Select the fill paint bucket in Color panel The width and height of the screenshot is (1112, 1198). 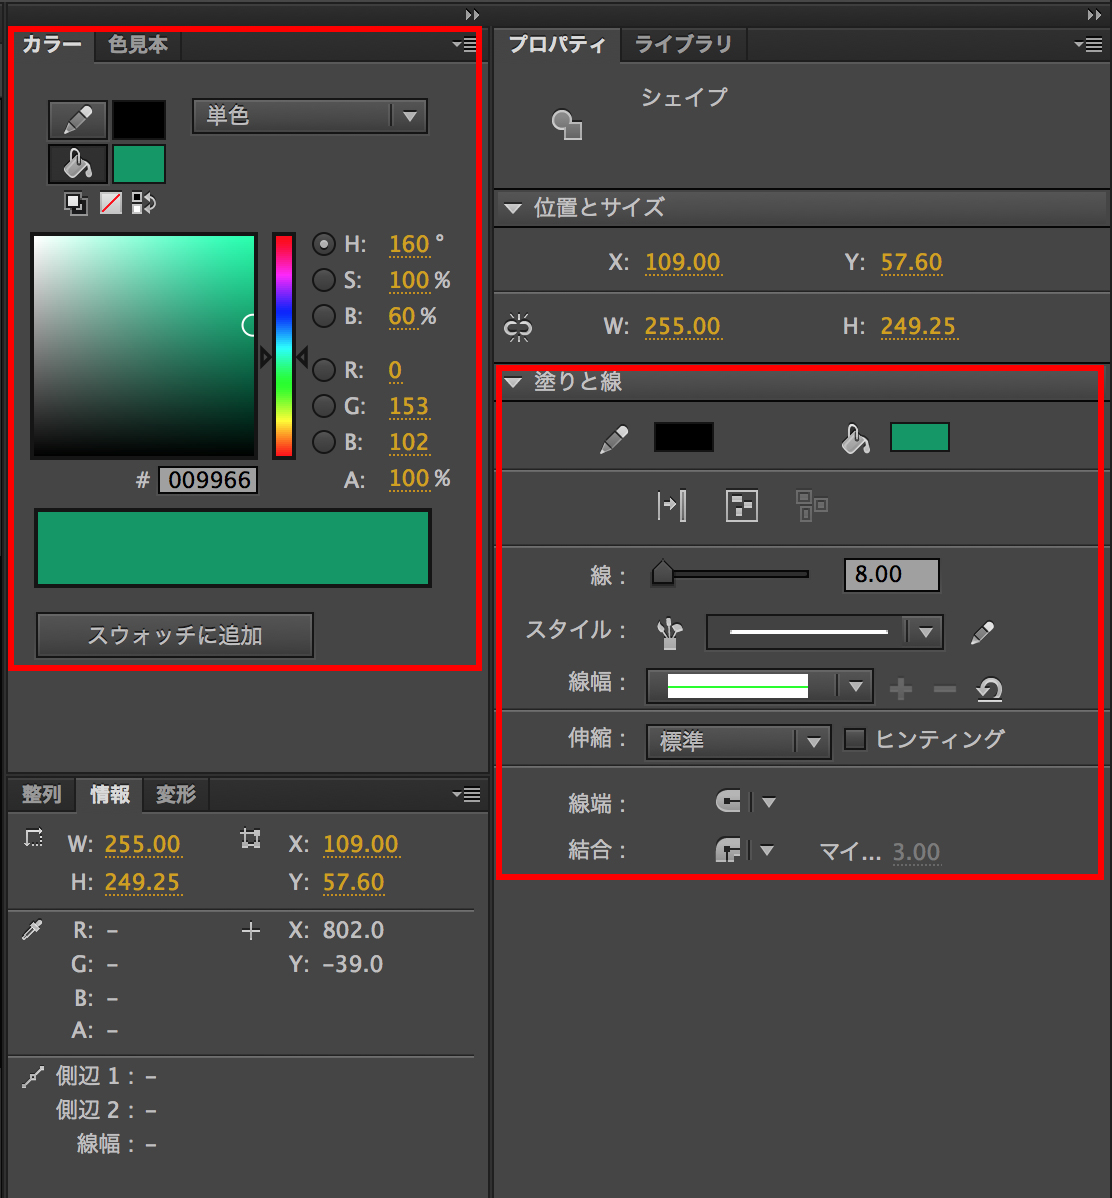click(x=78, y=164)
